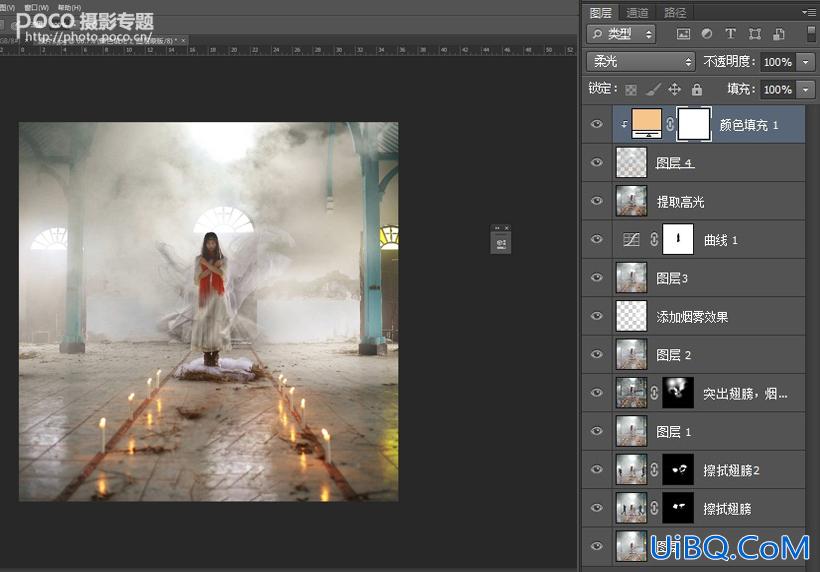This screenshot has height=572, width=820.
Task: Open the 帮助(H) menu
Action: coord(69,7)
